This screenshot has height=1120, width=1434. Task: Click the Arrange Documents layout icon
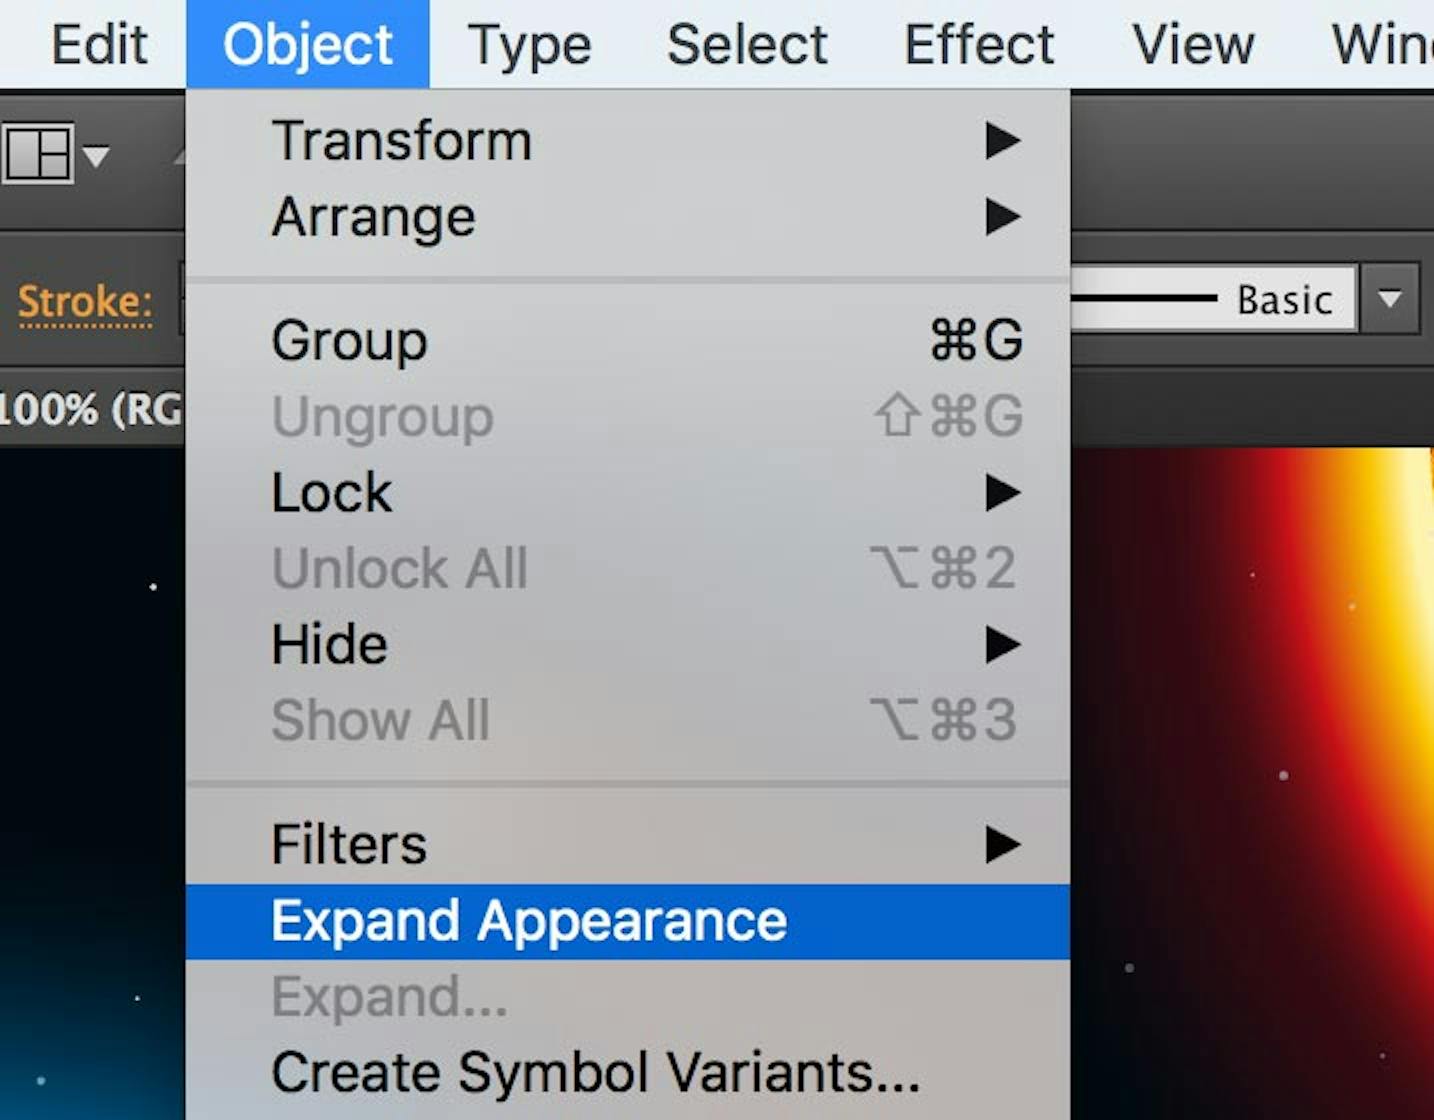40,152
